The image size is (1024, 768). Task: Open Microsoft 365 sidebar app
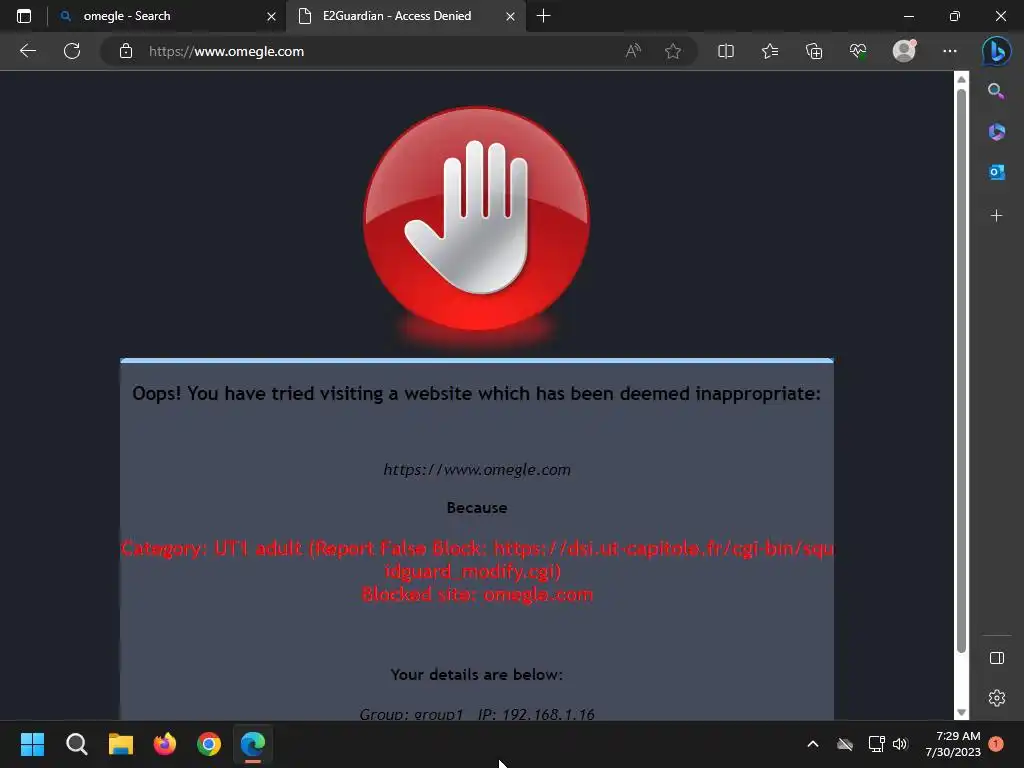pyautogui.click(x=997, y=131)
